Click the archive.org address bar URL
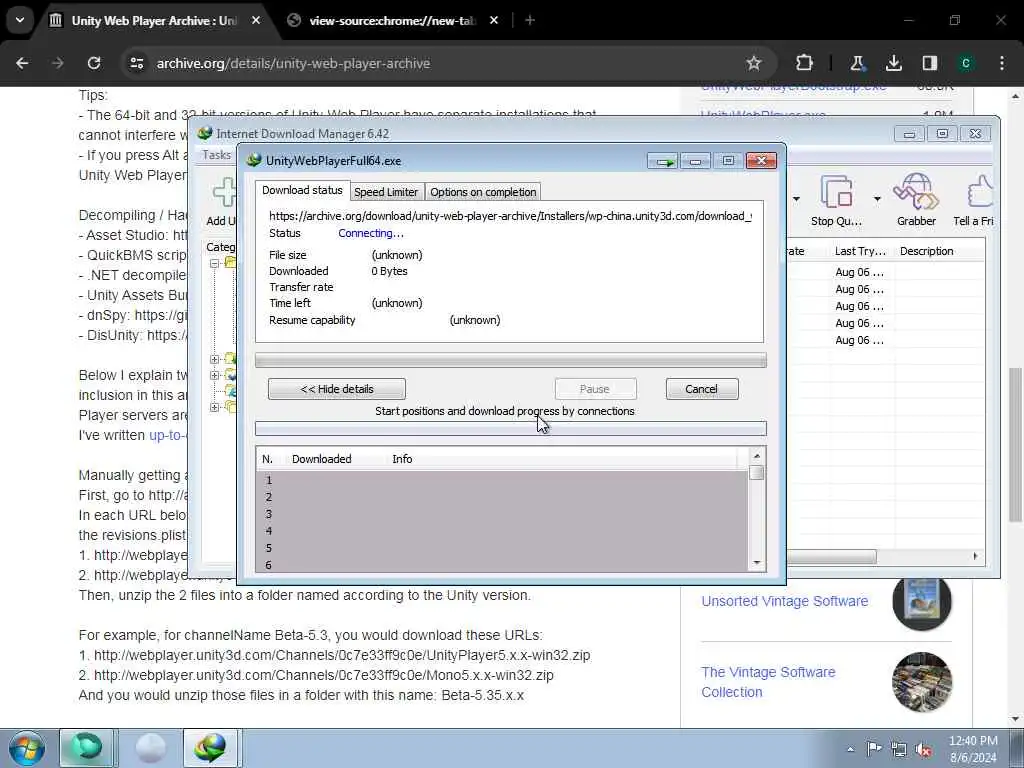 tap(293, 63)
